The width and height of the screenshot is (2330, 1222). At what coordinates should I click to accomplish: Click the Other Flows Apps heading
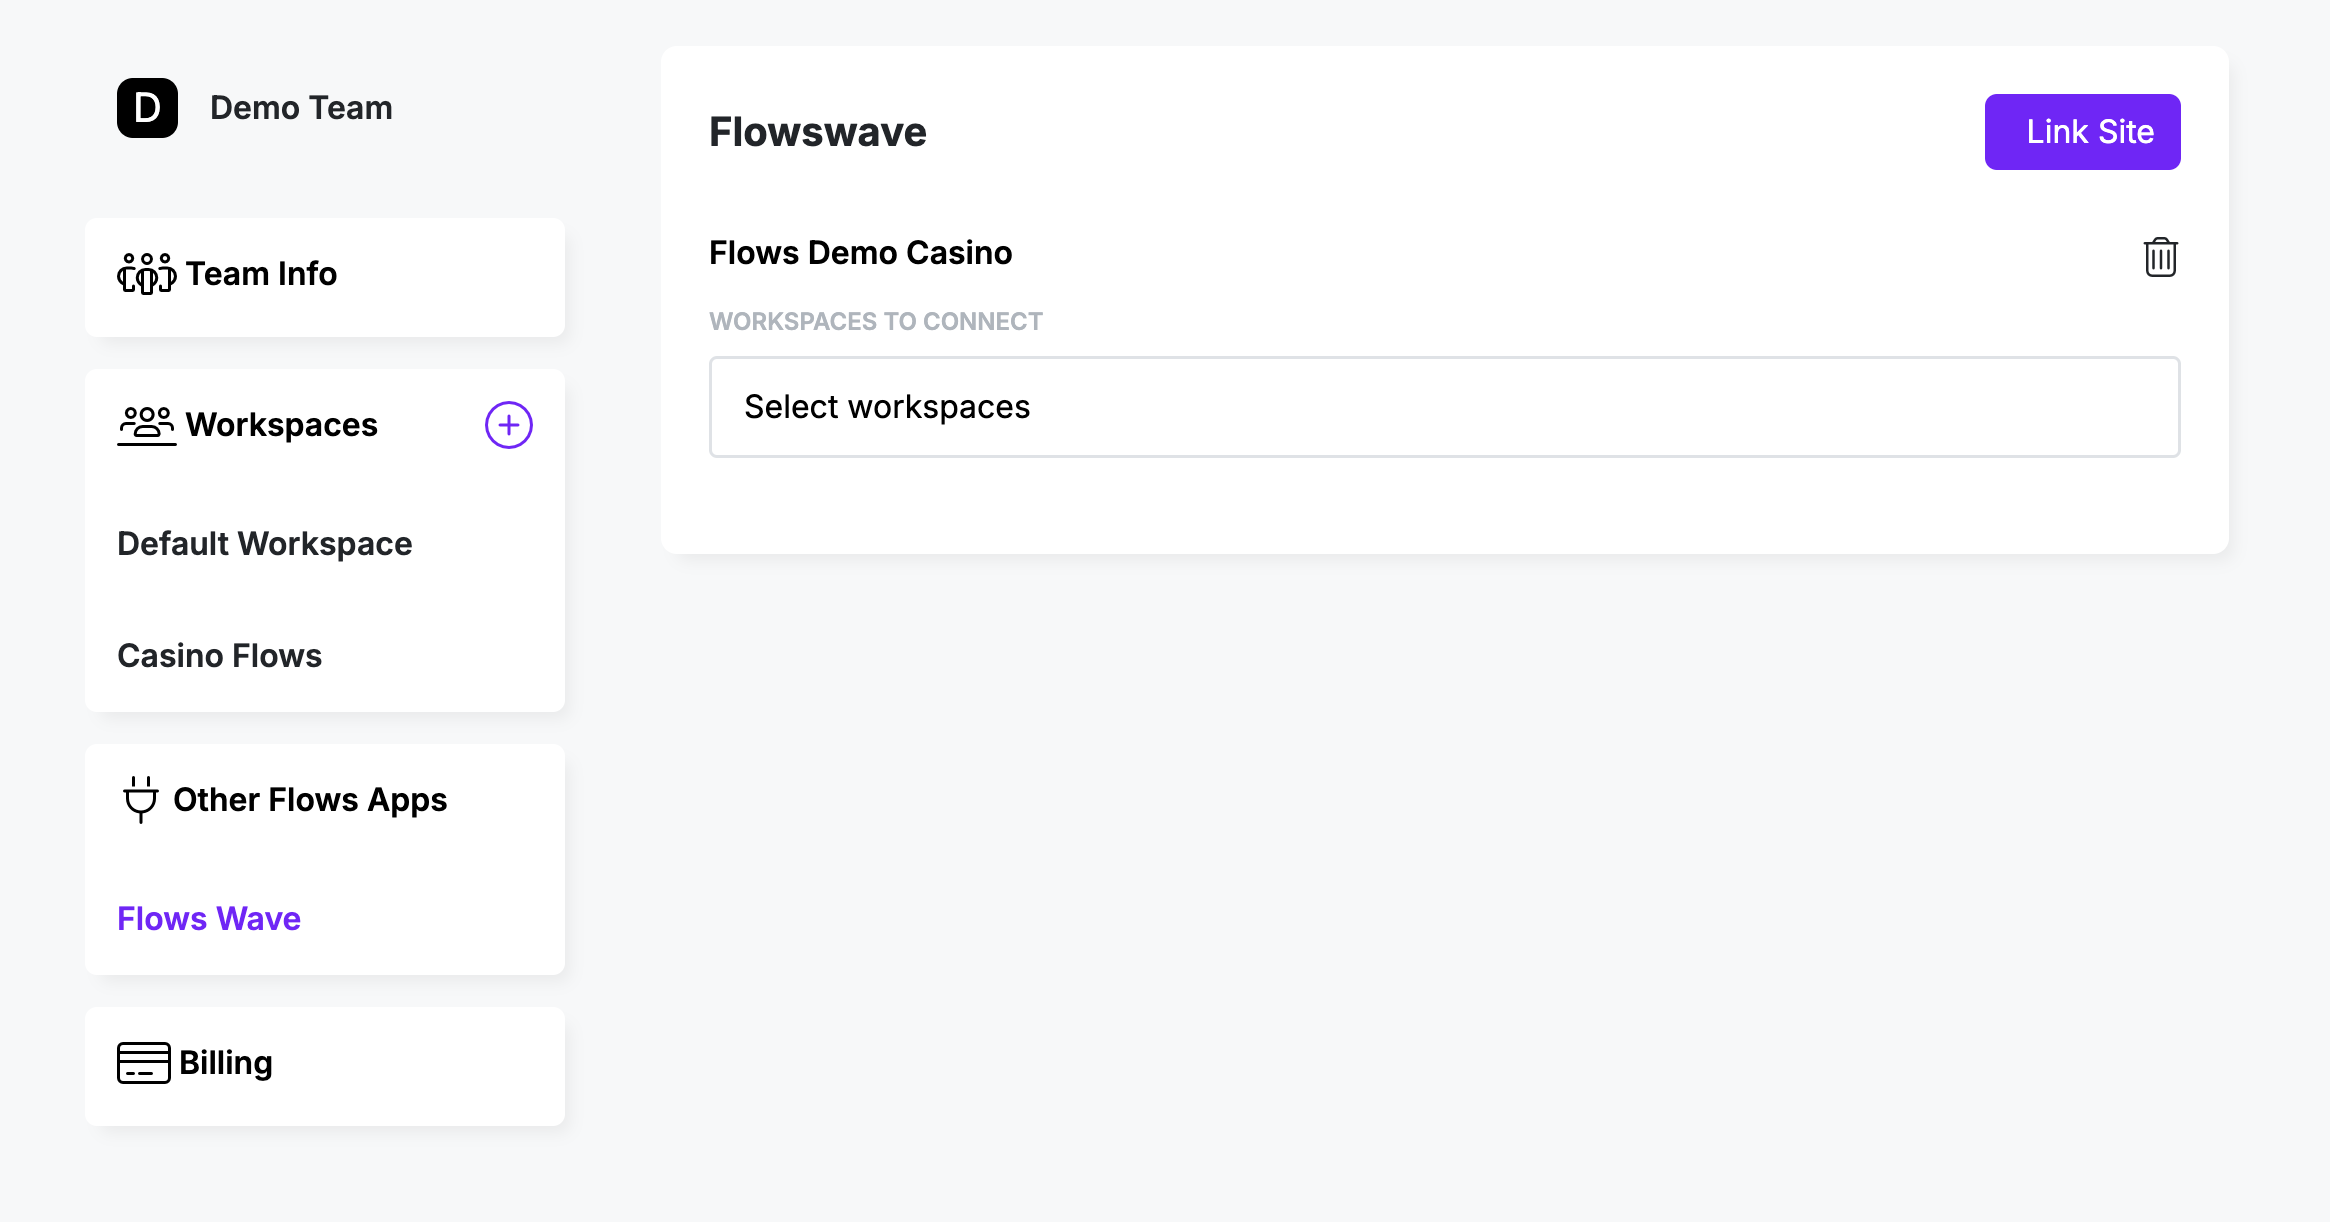click(x=310, y=800)
